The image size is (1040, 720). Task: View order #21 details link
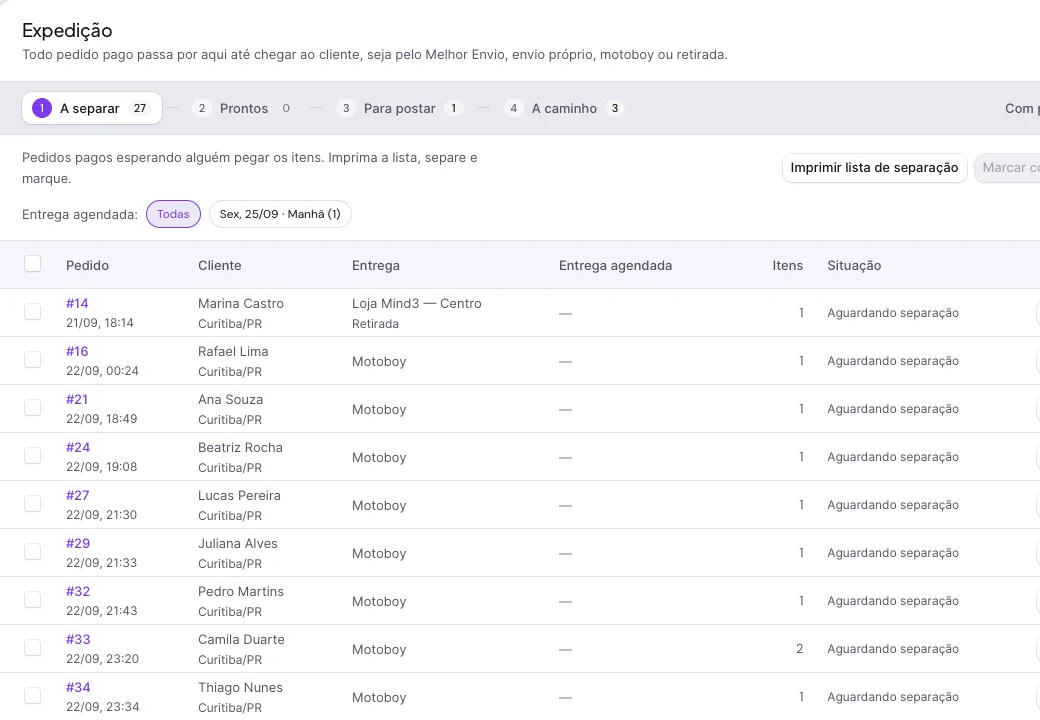[x=77, y=400]
